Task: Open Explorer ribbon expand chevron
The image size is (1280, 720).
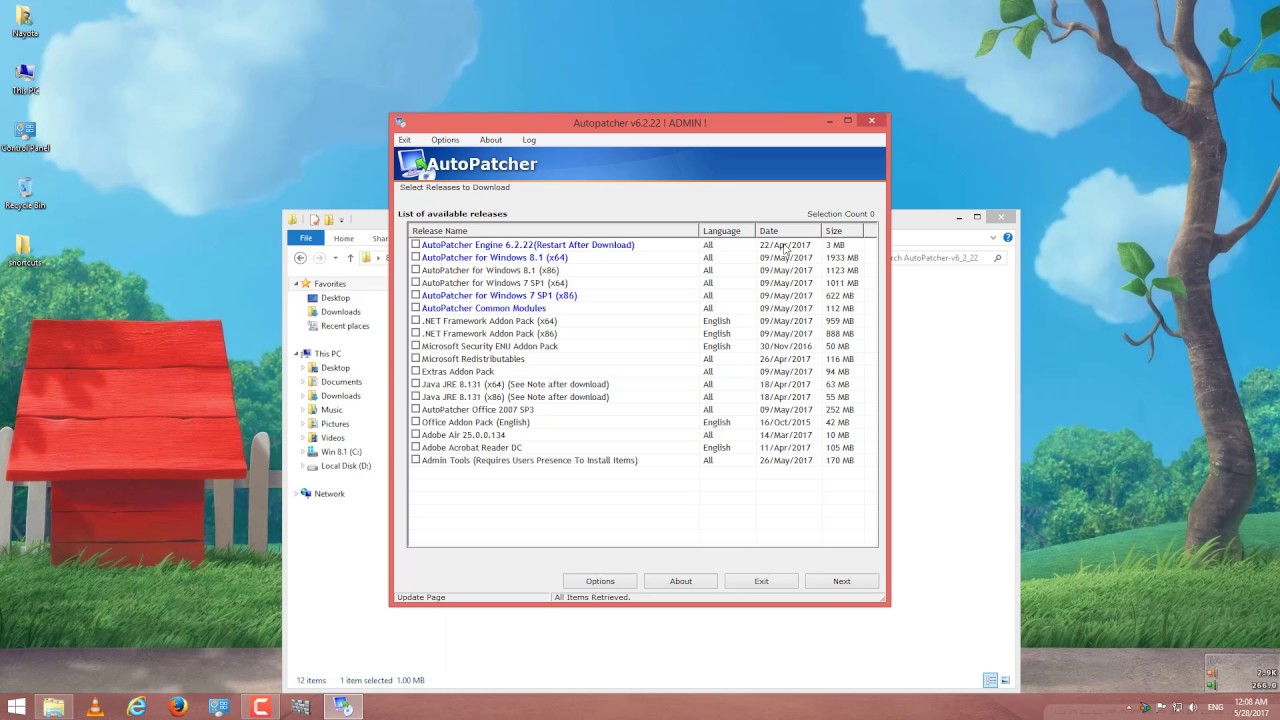Action: tap(993, 238)
